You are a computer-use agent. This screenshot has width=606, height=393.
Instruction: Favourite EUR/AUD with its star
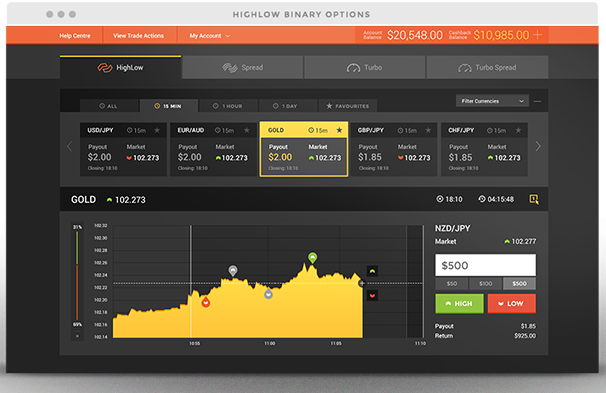[247, 130]
